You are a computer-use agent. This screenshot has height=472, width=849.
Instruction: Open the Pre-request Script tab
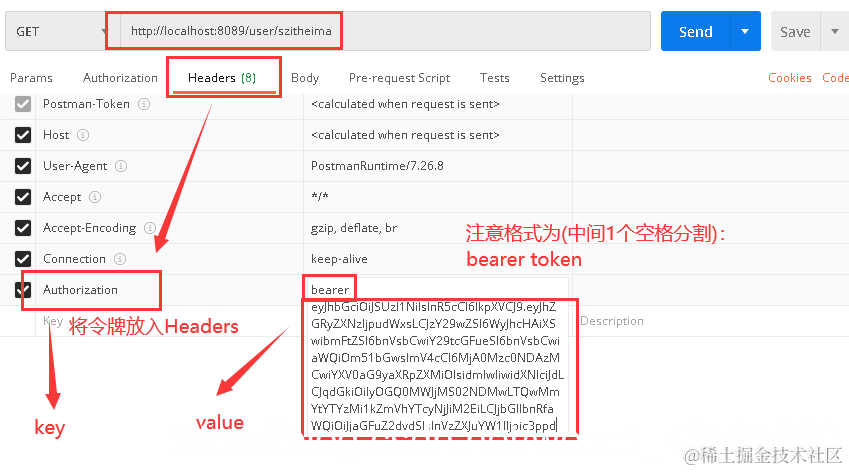tap(400, 78)
